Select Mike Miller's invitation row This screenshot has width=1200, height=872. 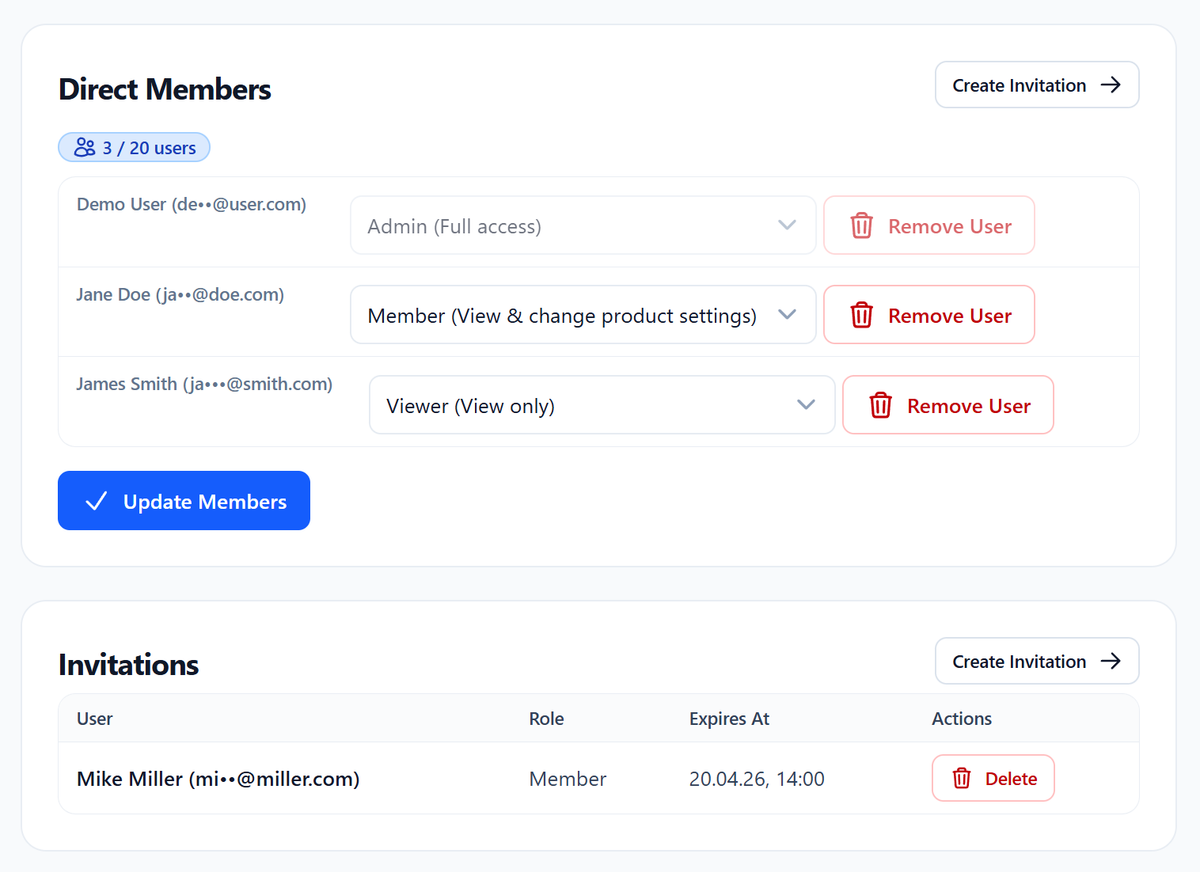(400, 778)
